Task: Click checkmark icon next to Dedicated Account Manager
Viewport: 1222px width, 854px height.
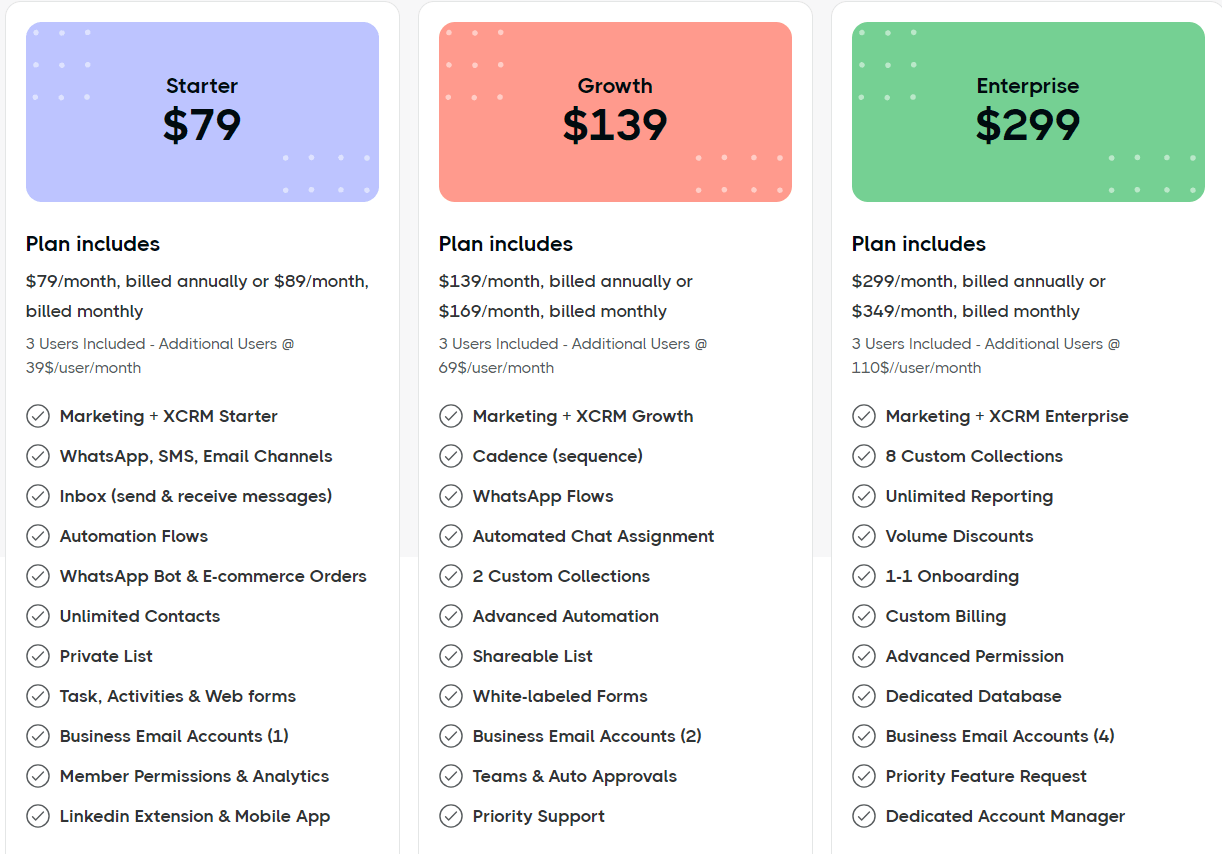Action: 864,816
